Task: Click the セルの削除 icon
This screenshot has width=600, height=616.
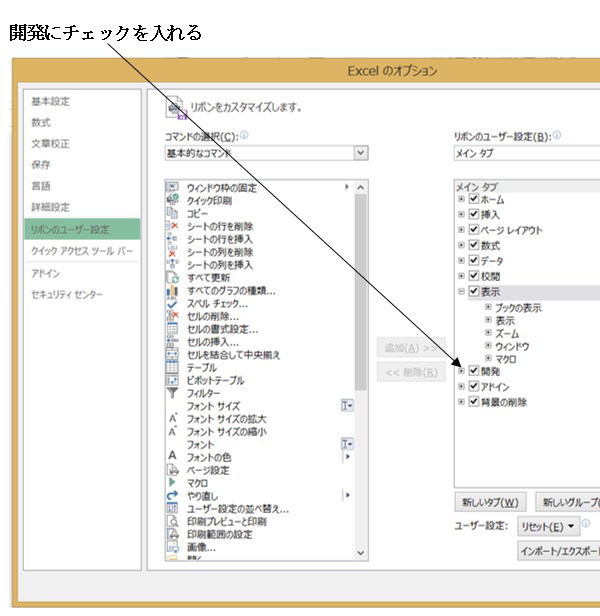Action: point(172,316)
